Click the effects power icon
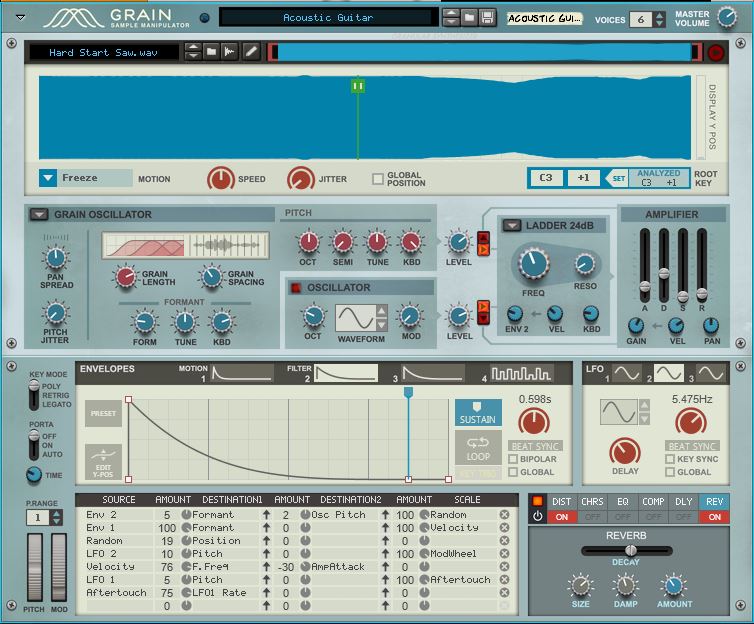754x624 pixels. 537,516
